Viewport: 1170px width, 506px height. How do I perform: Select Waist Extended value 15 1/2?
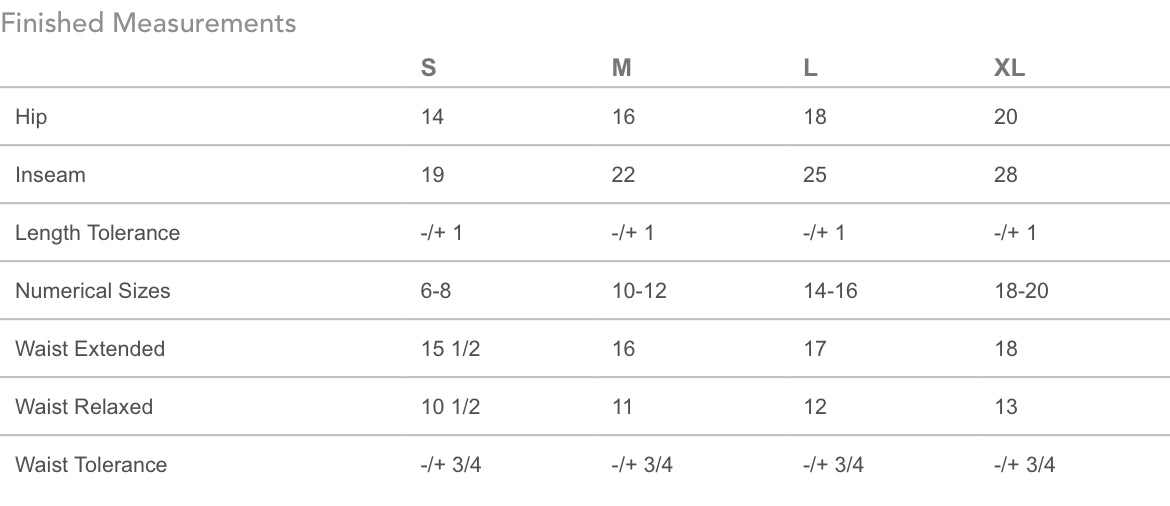450,349
